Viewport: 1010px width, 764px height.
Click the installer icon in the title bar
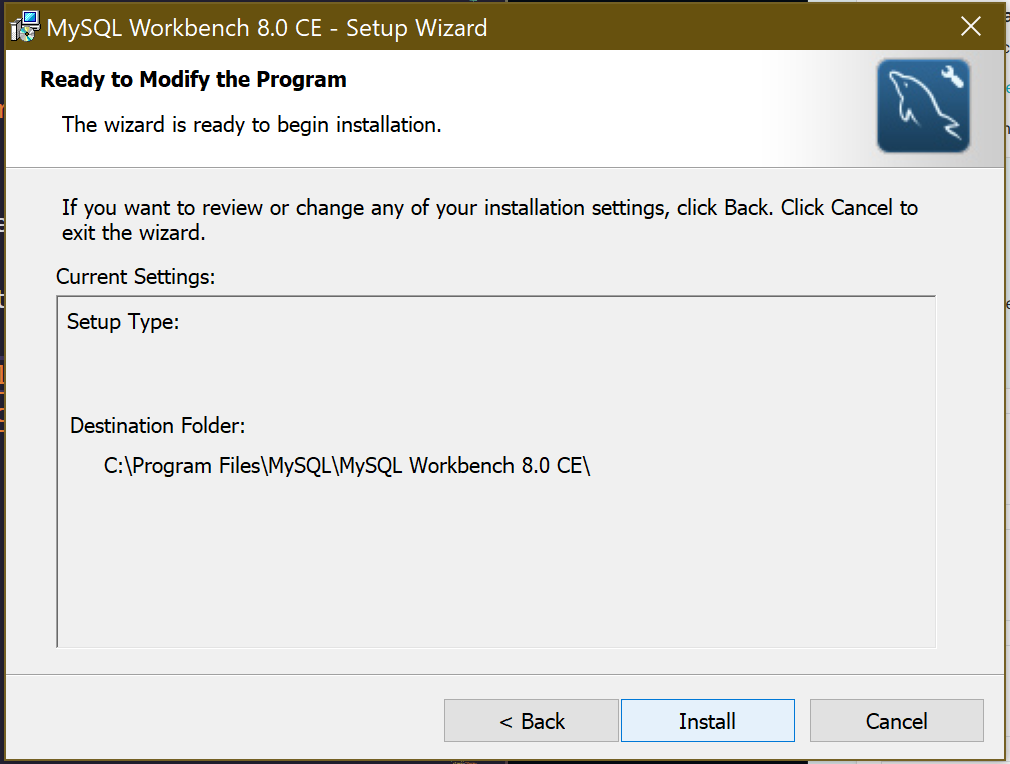tap(24, 27)
